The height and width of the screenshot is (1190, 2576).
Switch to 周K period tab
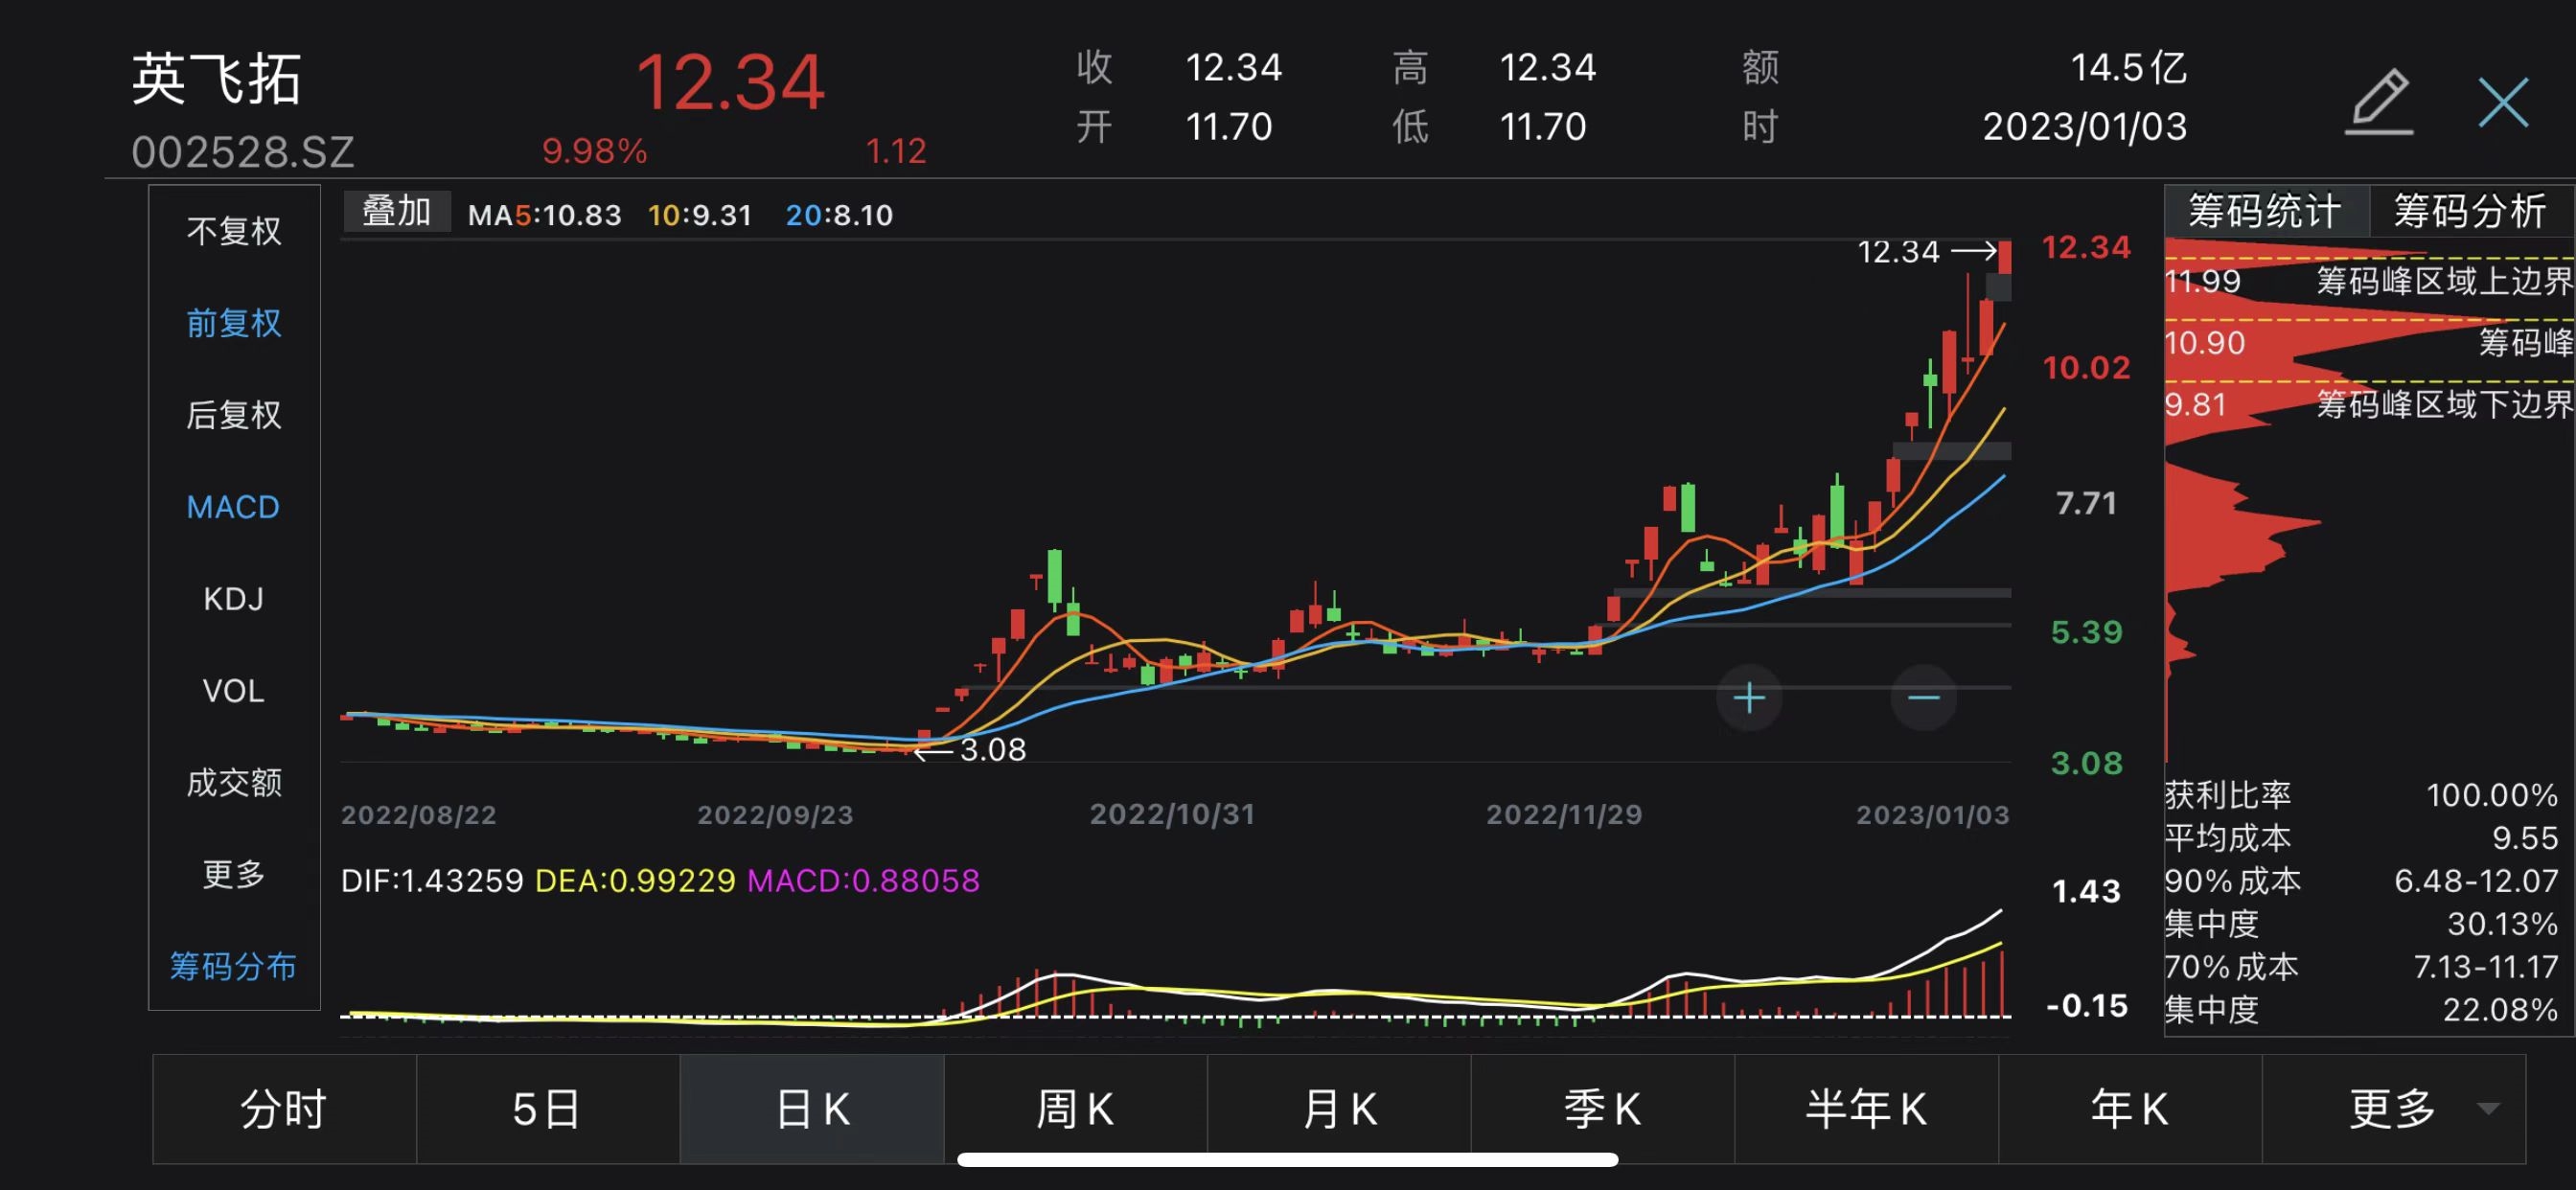tap(1075, 1108)
